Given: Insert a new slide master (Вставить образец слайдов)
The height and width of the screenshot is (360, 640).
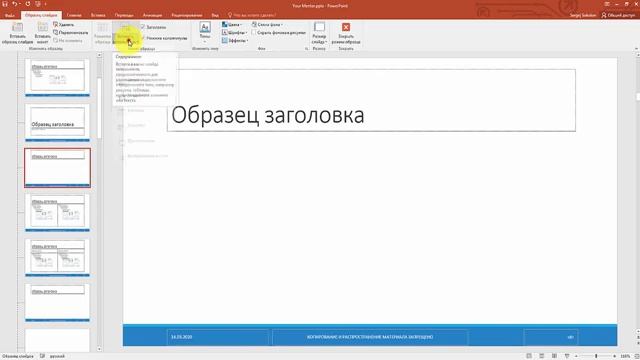Looking at the screenshot, I should pos(18,33).
